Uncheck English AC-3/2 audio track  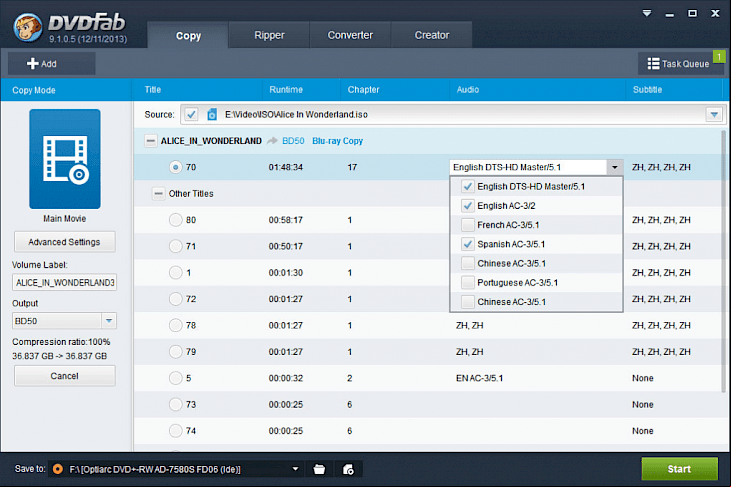[x=467, y=206]
